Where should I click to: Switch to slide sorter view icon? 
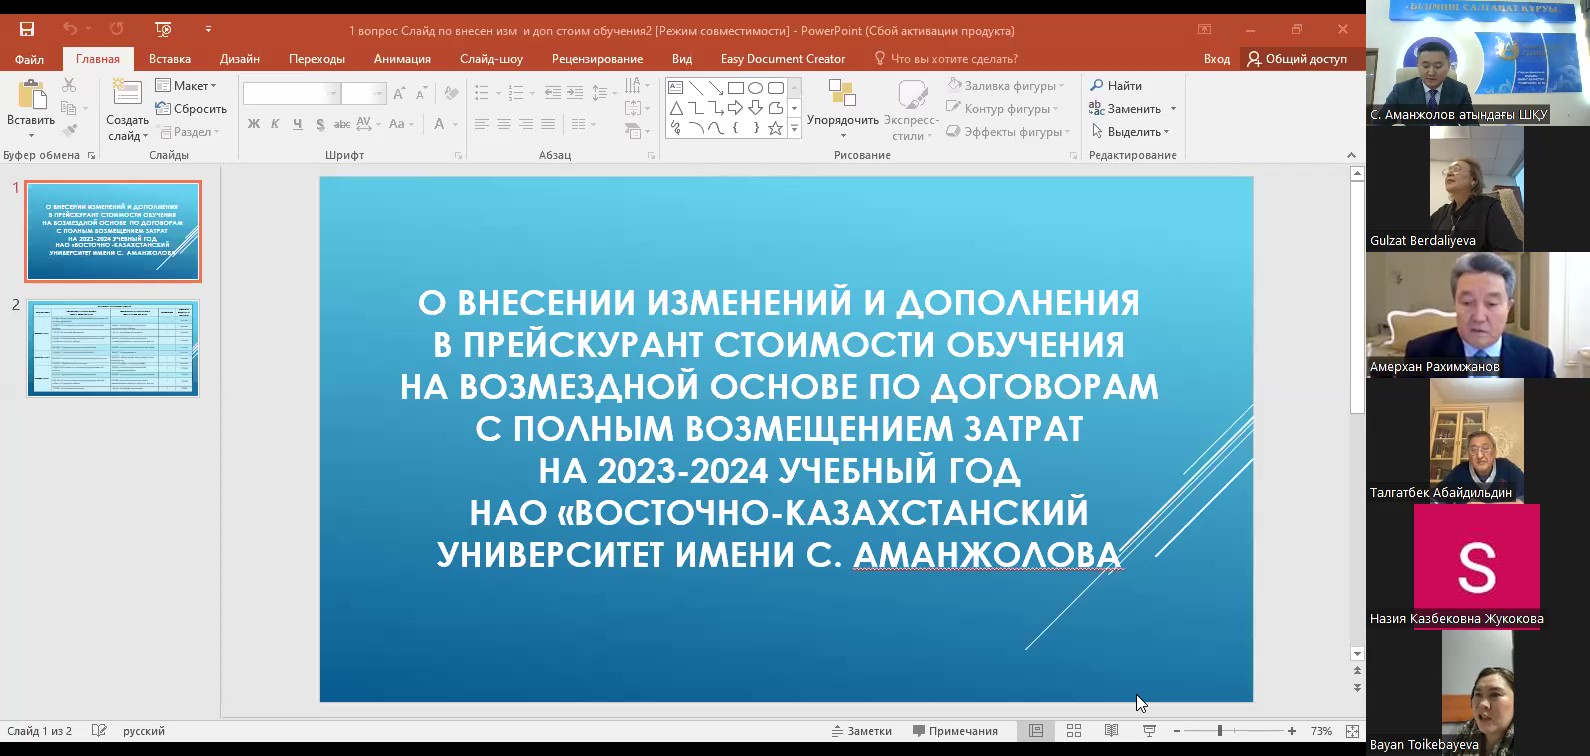coord(1074,731)
